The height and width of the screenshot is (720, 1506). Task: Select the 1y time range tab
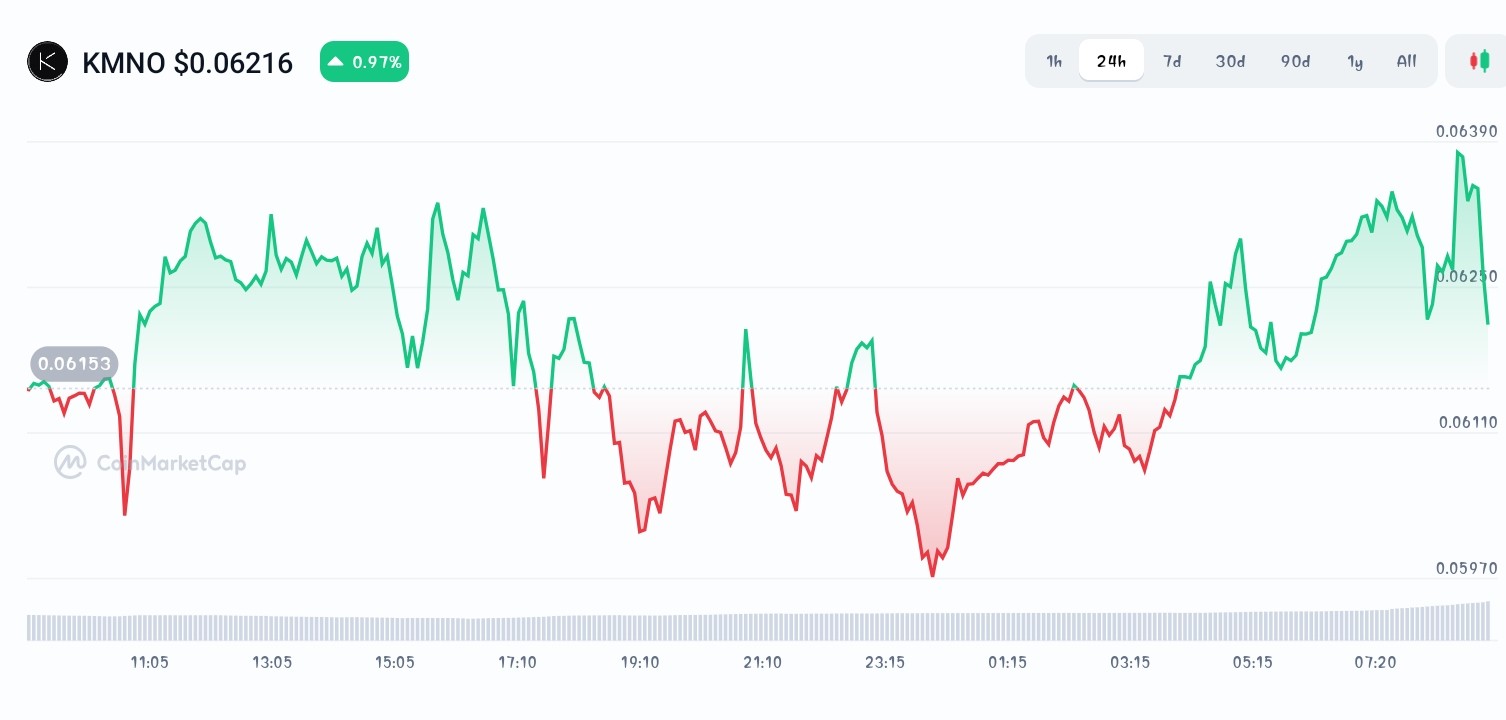(1355, 61)
